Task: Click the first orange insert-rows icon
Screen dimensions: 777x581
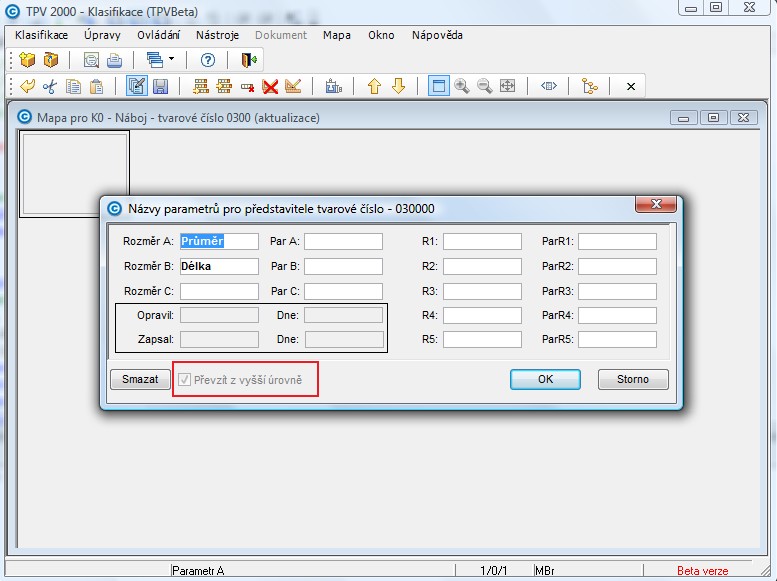Action: coord(200,86)
